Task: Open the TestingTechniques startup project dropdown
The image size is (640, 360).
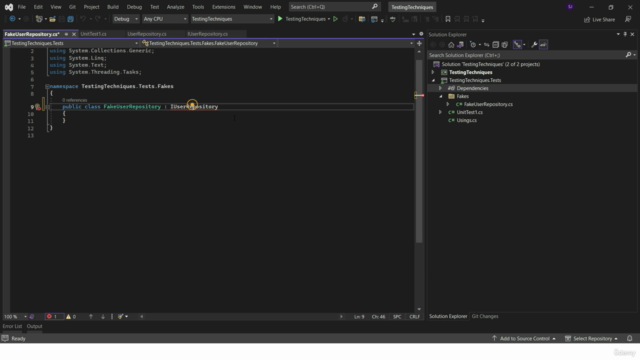Action: (232, 19)
